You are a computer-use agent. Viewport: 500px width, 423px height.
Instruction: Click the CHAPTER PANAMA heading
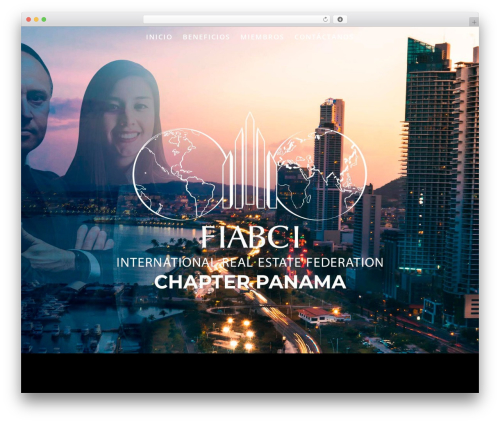point(250,282)
